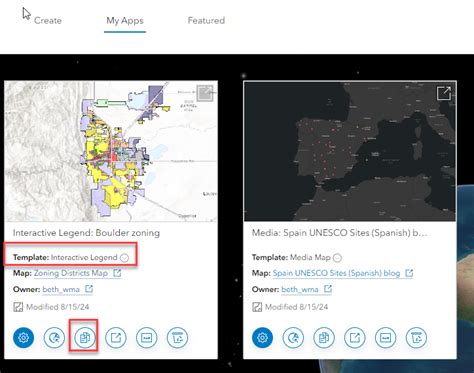Open the Spain UNESCO Sites (Spanish) blog map link
This screenshot has width=474, height=373.
coord(336,273)
